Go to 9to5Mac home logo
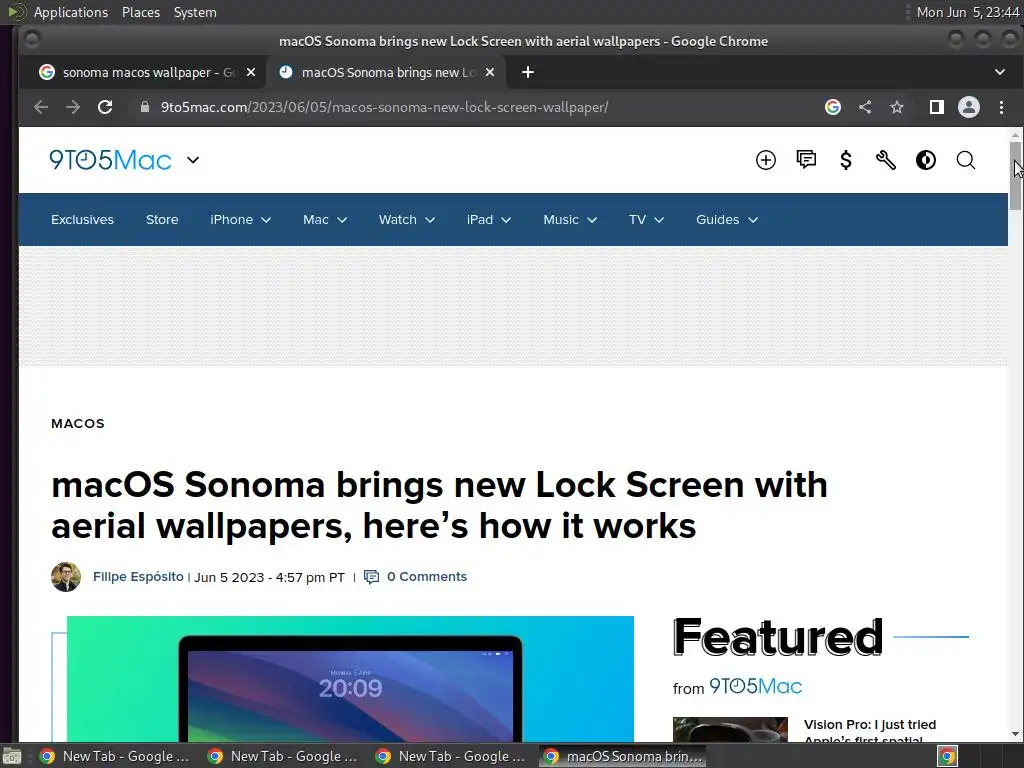Image resolution: width=1024 pixels, height=768 pixels. [x=110, y=160]
